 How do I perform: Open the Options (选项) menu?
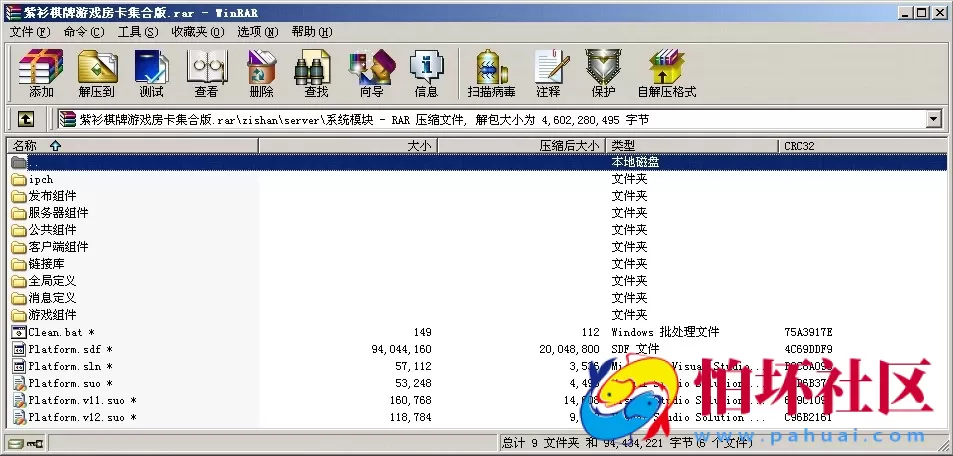(258, 32)
